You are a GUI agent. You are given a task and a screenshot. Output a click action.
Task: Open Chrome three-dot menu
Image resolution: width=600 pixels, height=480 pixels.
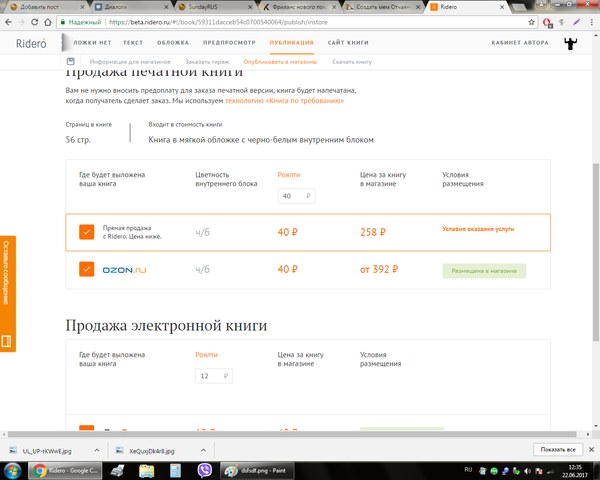click(591, 22)
